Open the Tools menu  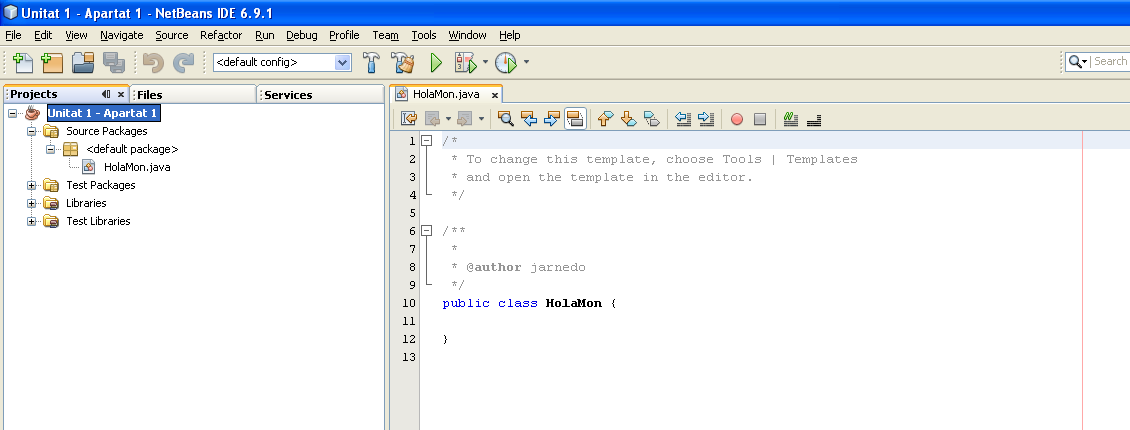point(424,35)
